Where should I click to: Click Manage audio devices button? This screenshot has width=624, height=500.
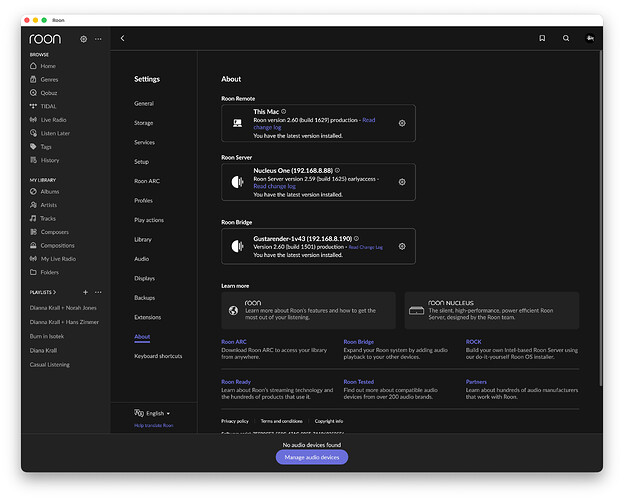312,457
